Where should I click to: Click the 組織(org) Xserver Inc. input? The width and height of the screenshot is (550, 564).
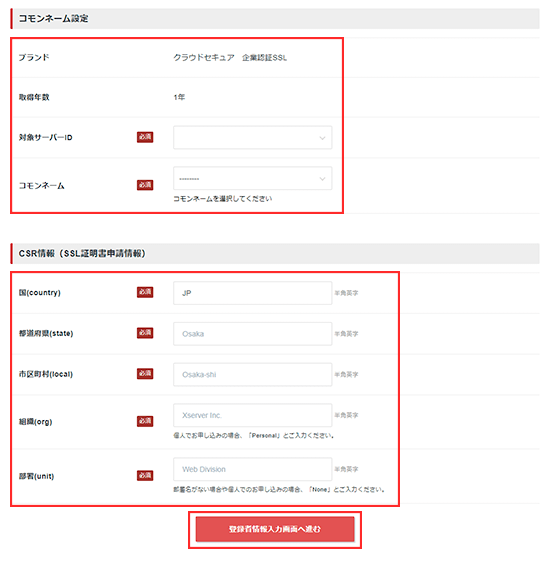click(253, 415)
